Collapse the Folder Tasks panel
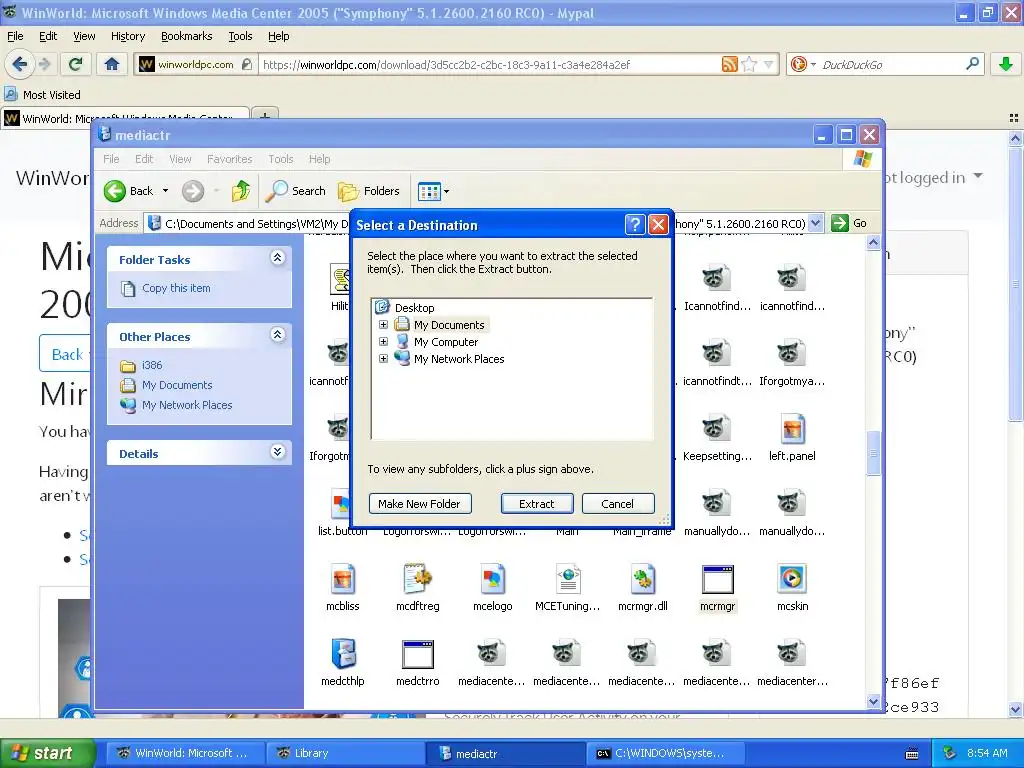Image resolution: width=1024 pixels, height=768 pixels. pos(278,257)
